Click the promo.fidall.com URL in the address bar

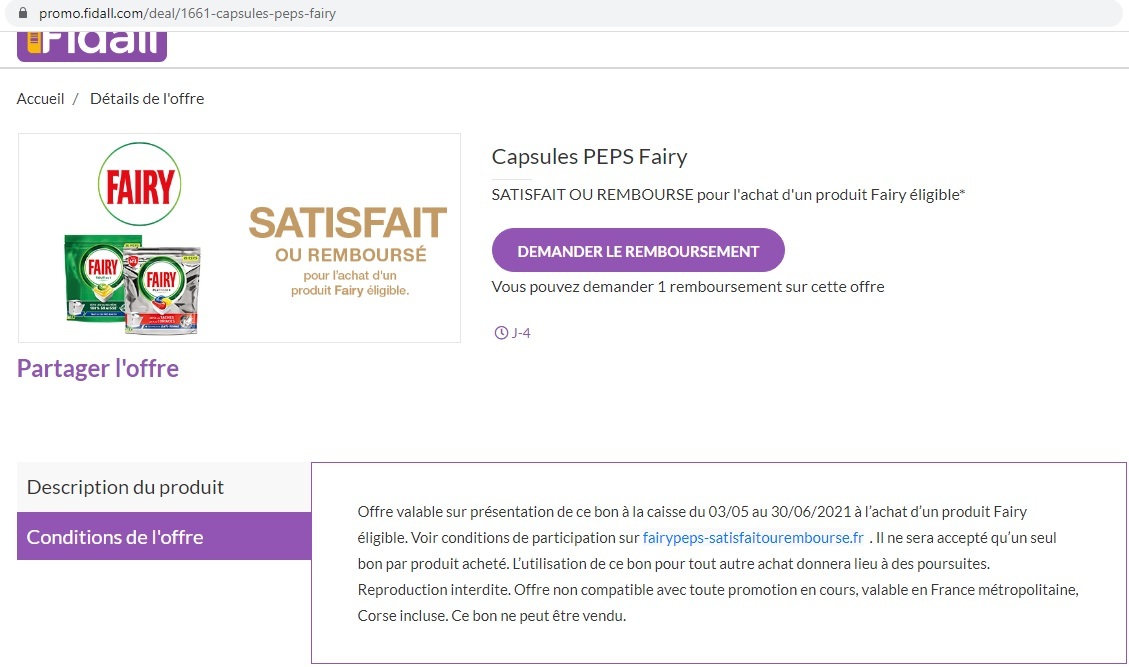coord(187,14)
